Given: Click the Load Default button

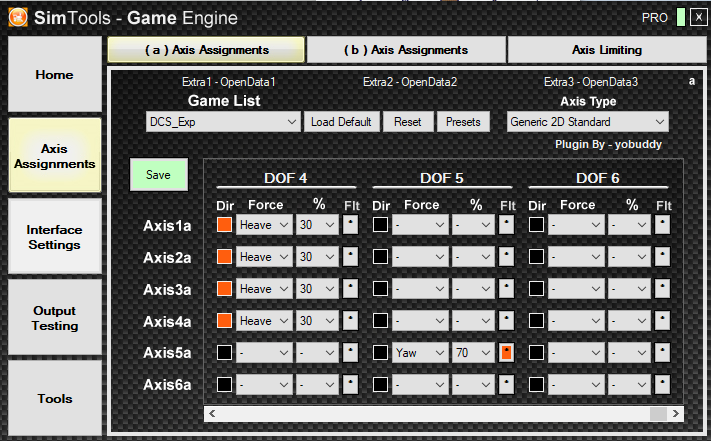Looking at the screenshot, I should (341, 122).
